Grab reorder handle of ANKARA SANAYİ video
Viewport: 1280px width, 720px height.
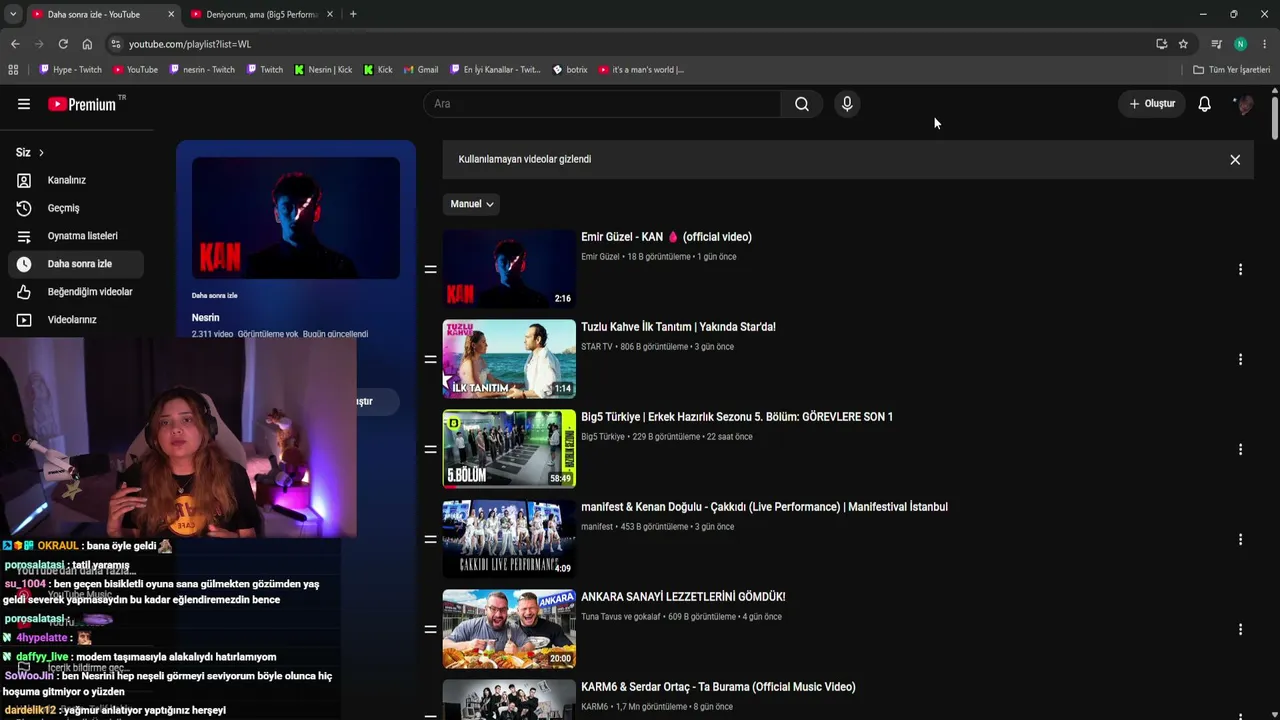tap(430, 629)
